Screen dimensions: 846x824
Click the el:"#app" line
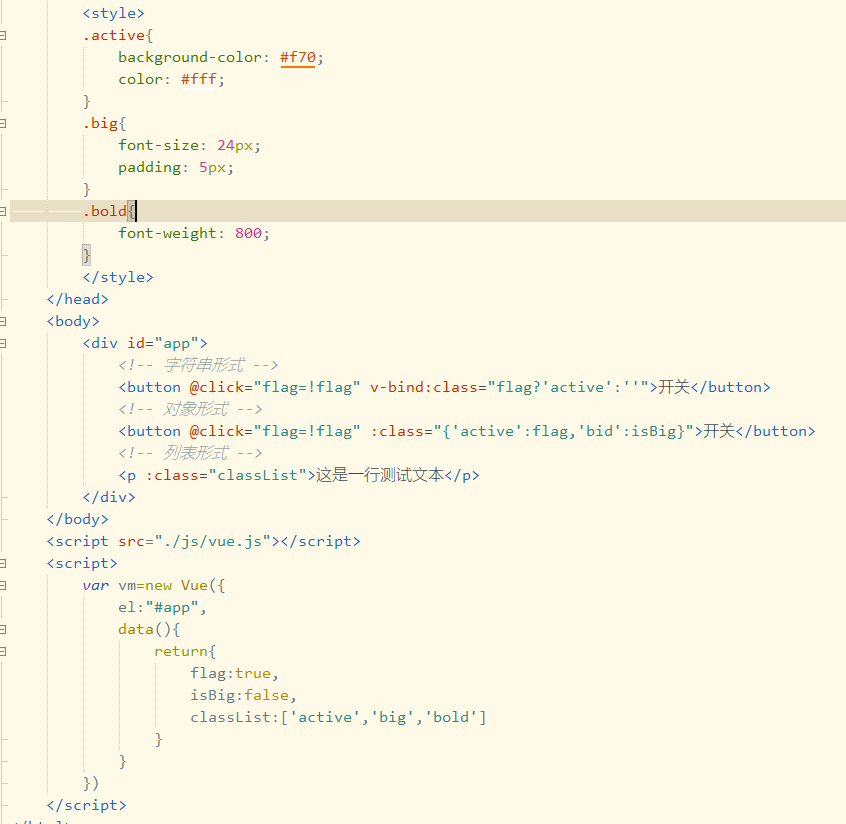pyautogui.click(x=162, y=608)
